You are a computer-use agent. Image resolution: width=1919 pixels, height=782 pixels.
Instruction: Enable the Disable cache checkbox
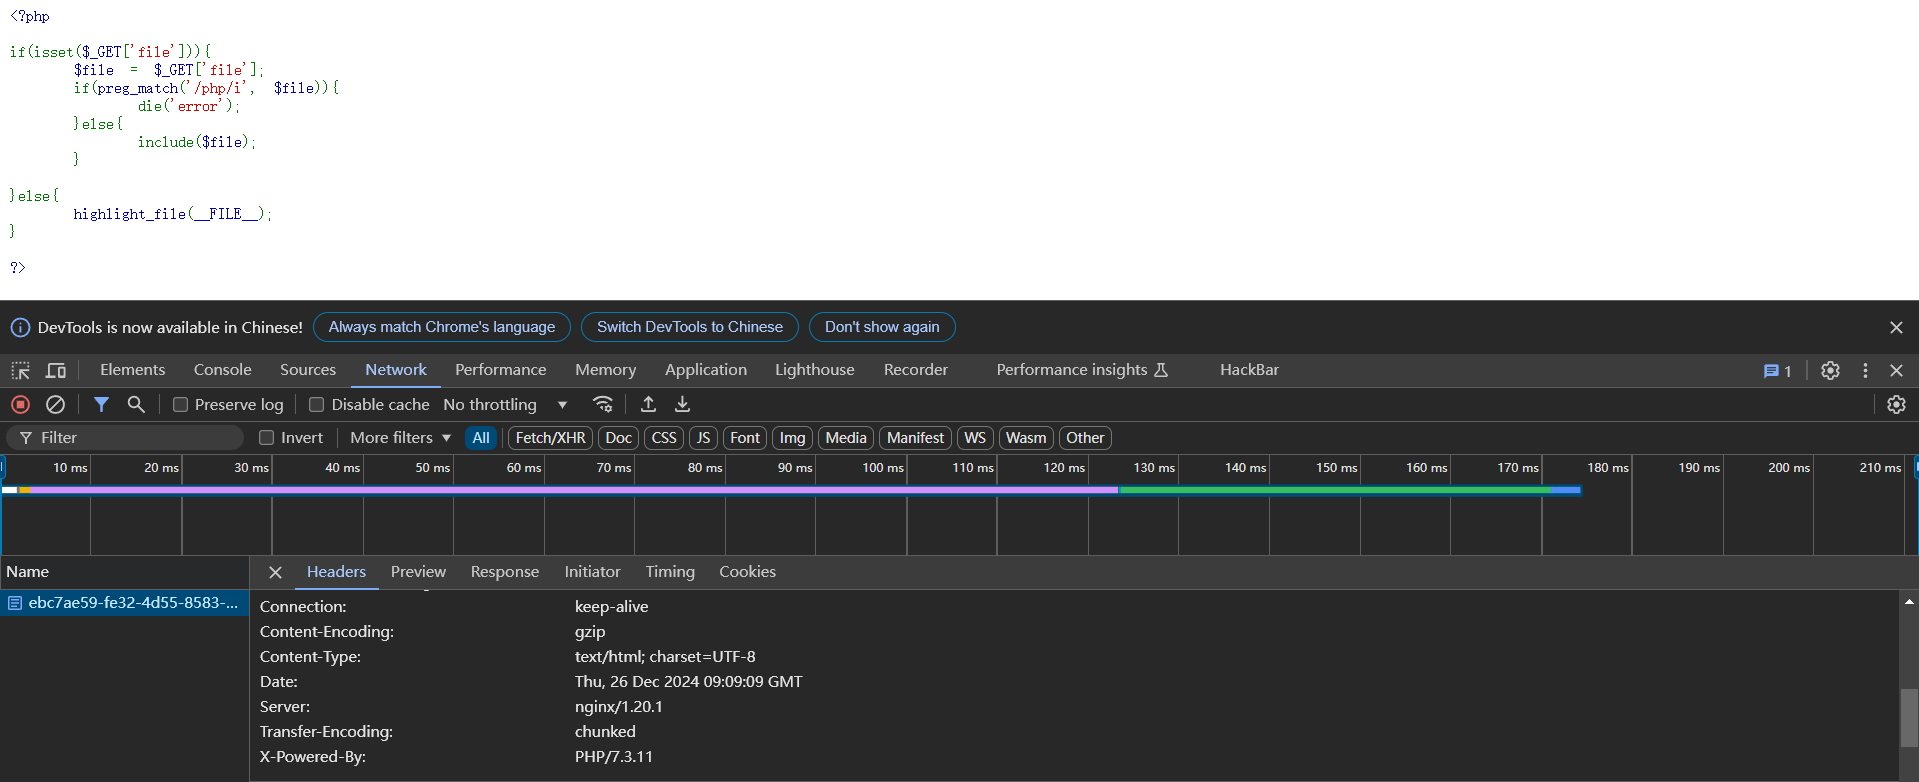coord(317,405)
